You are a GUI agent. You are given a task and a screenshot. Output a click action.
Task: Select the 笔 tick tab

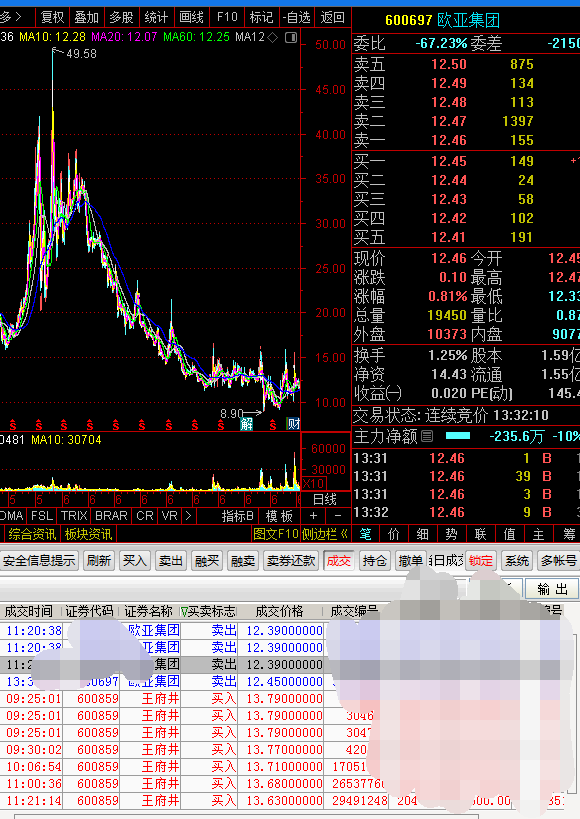click(366, 534)
